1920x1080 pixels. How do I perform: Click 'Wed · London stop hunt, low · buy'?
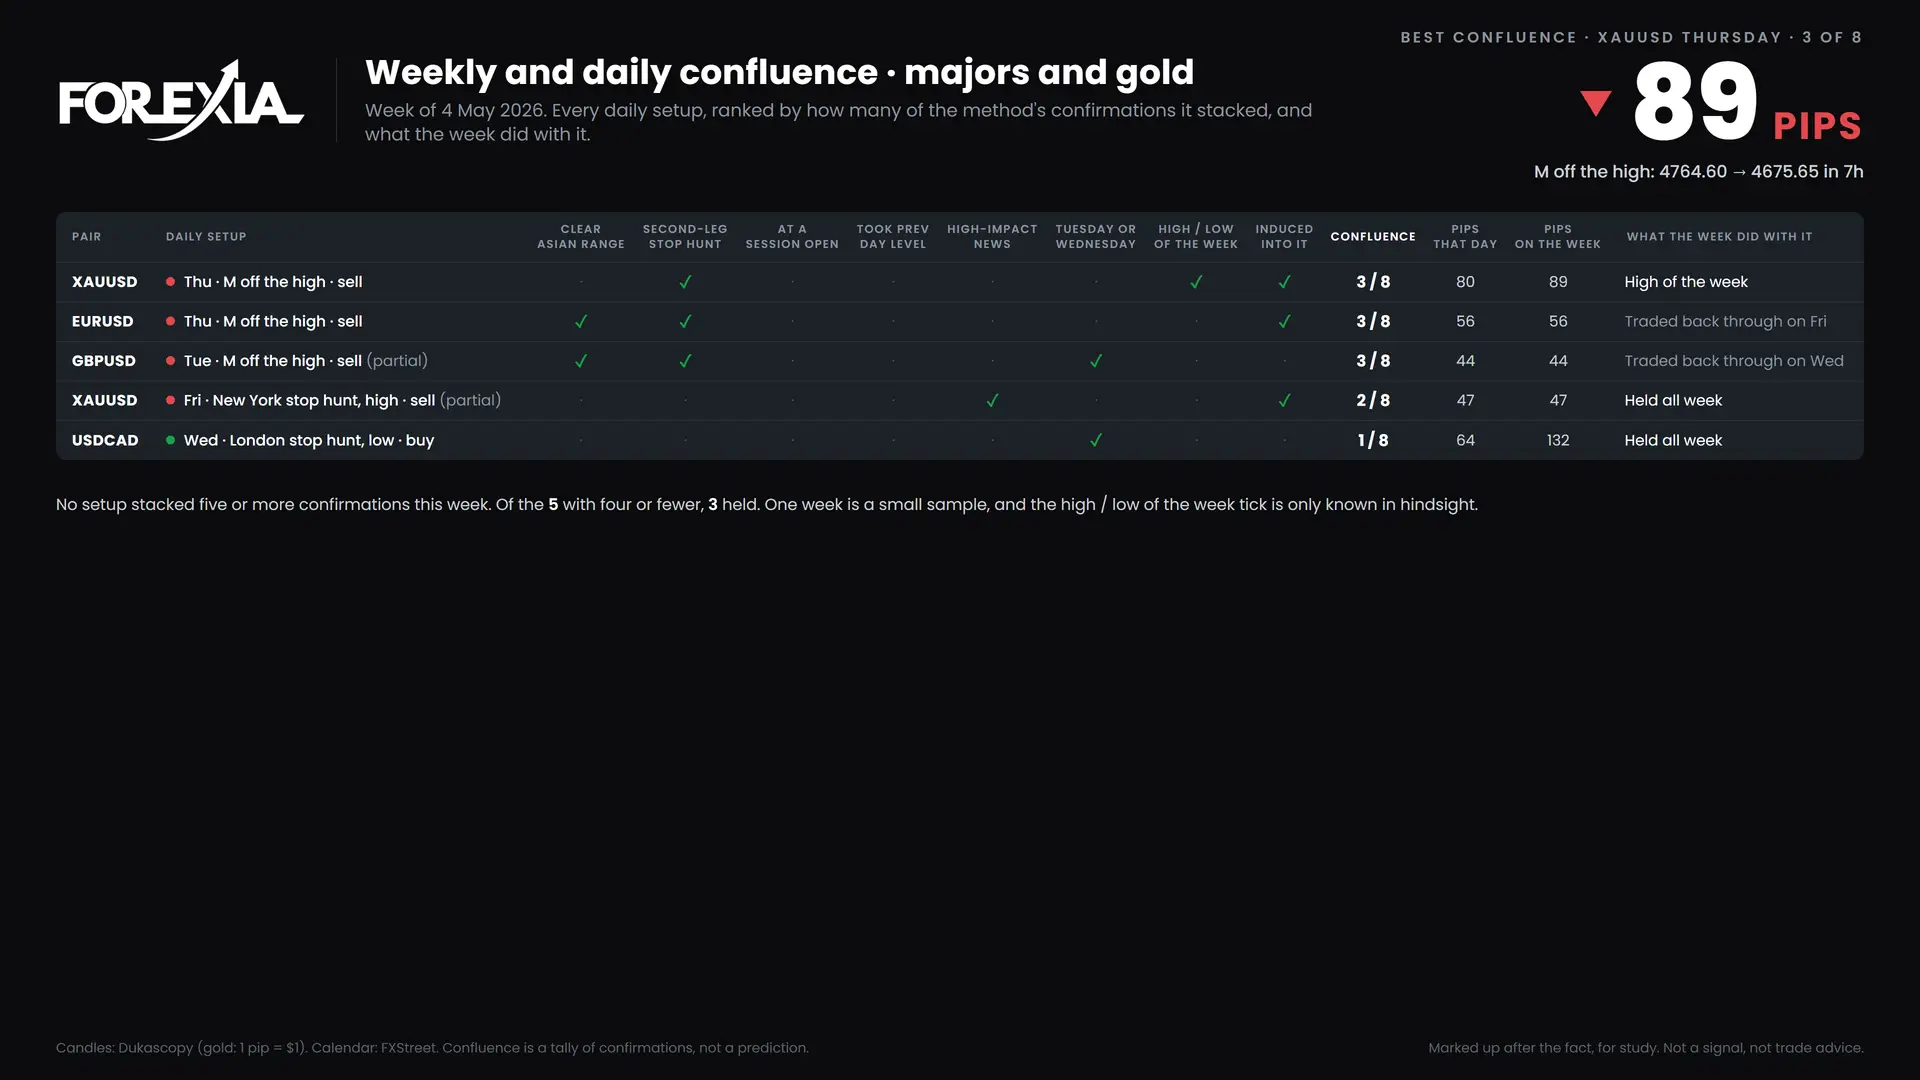pyautogui.click(x=309, y=440)
